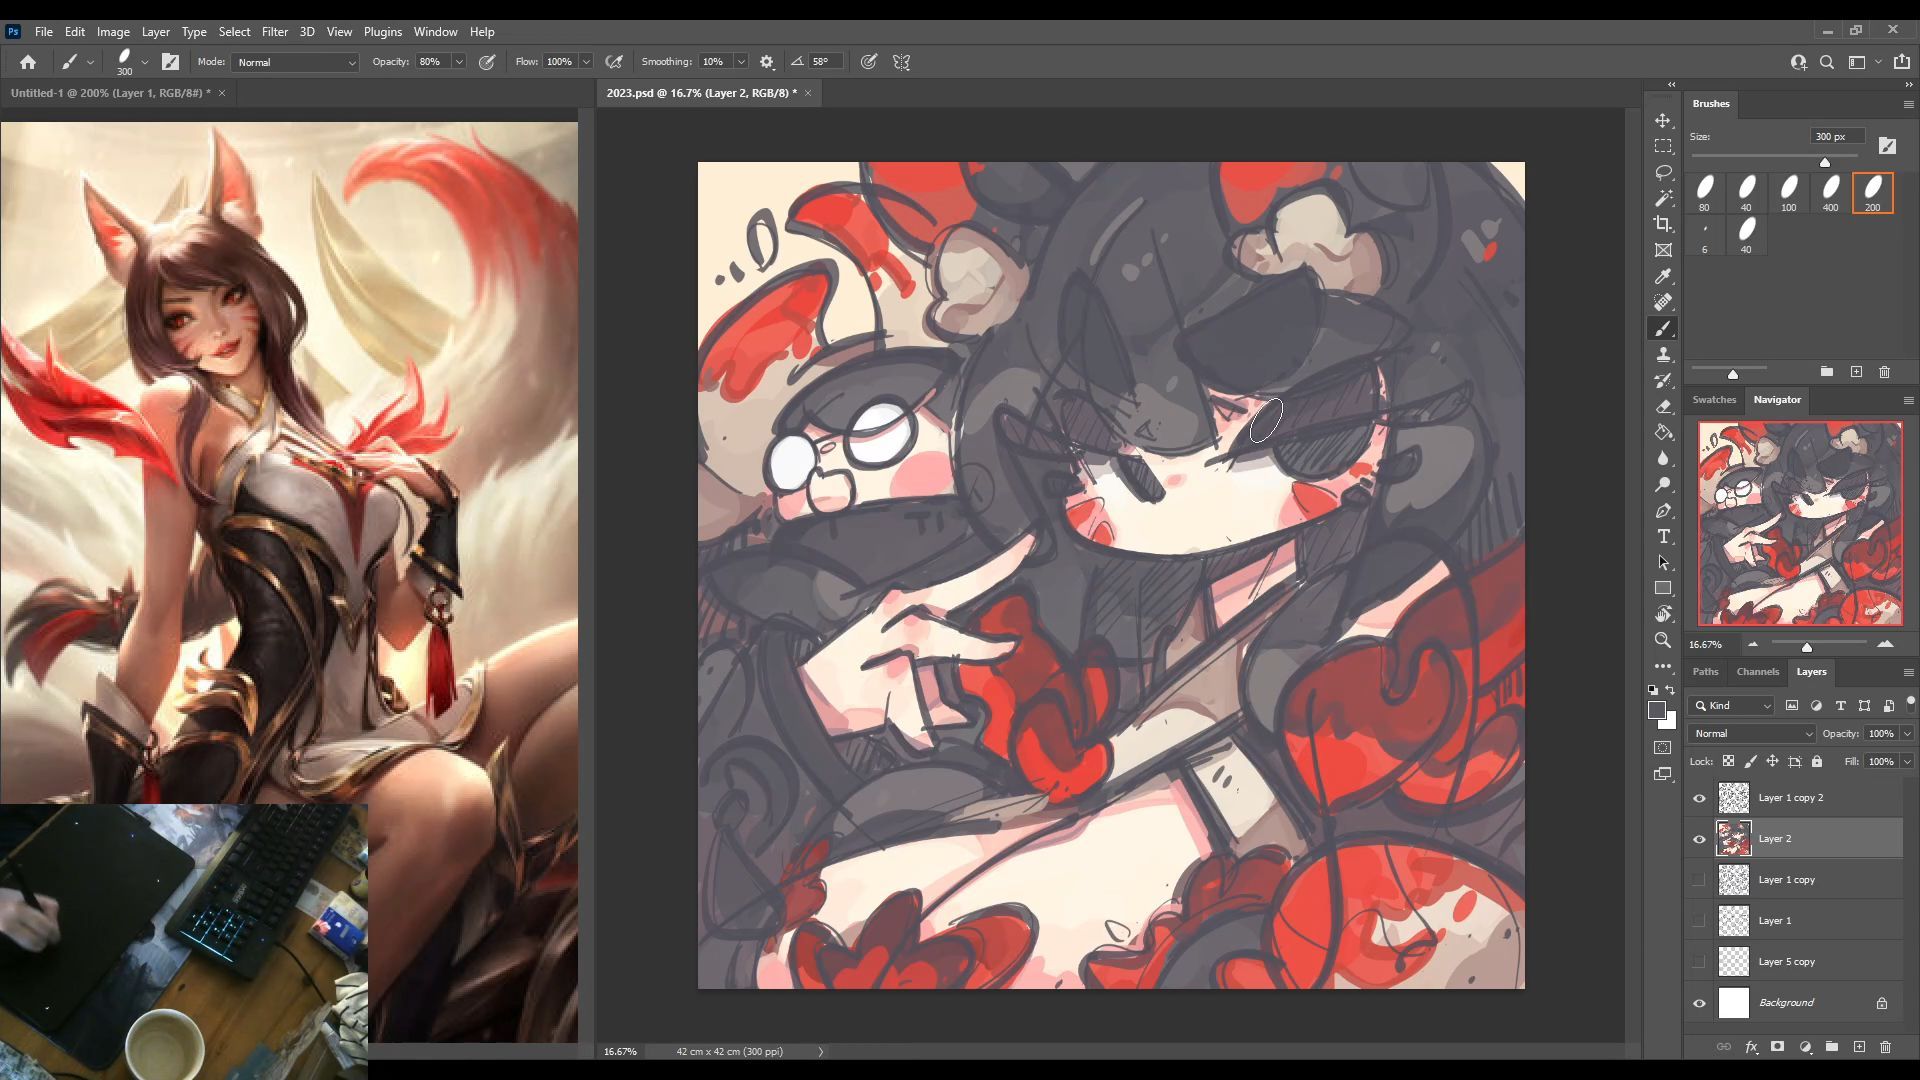Select the Rectangular Marquee tool
The image size is (1920, 1080).
(1663, 146)
